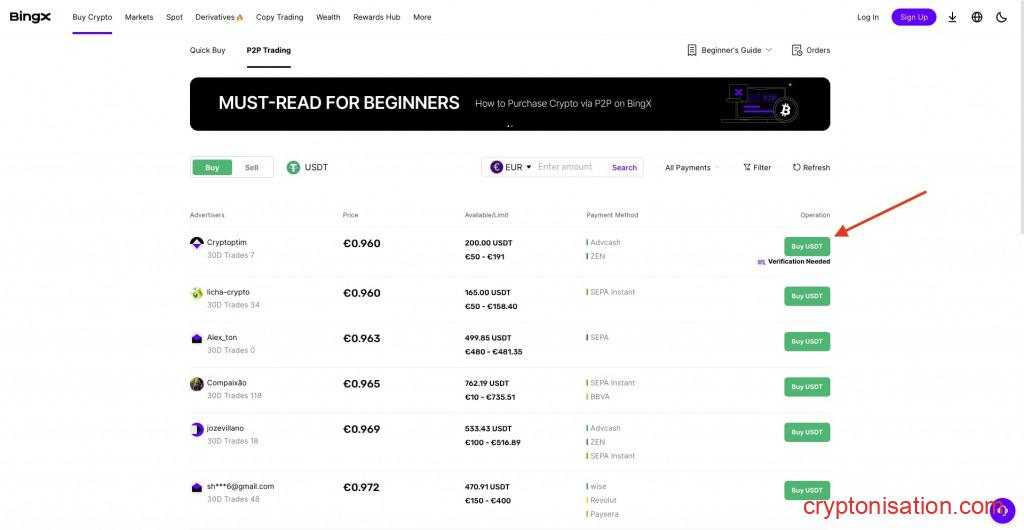Click the Cryptoptim advertiser avatar
Image resolution: width=1024 pixels, height=530 pixels.
(197, 243)
